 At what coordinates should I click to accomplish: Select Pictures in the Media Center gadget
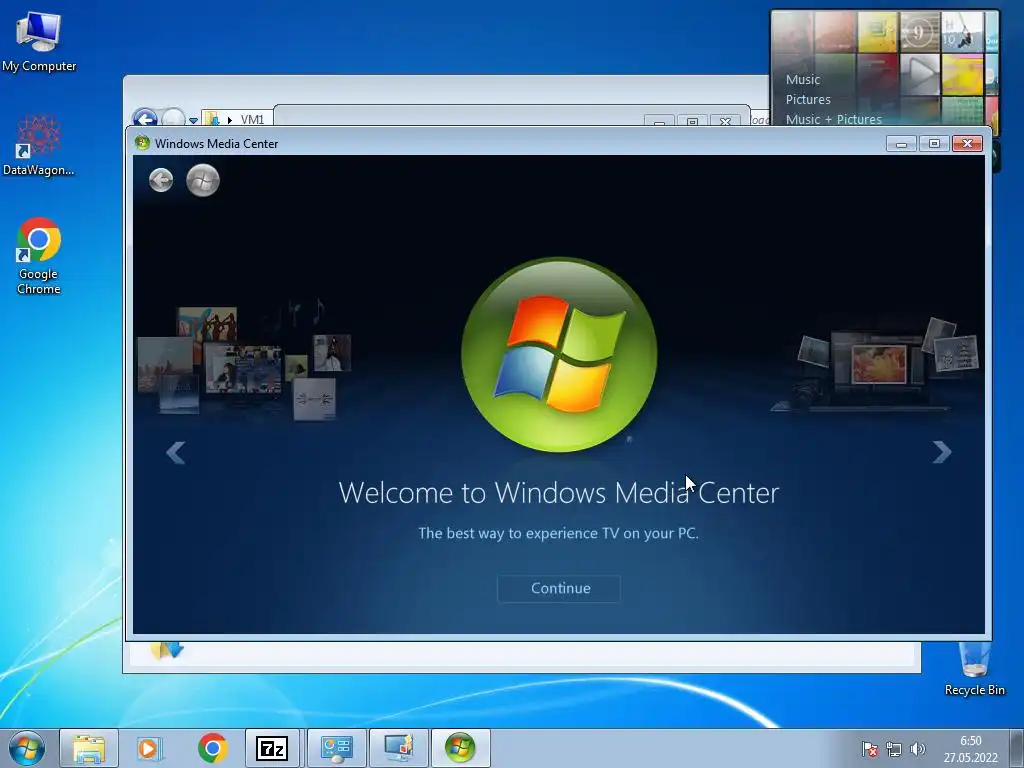[808, 100]
